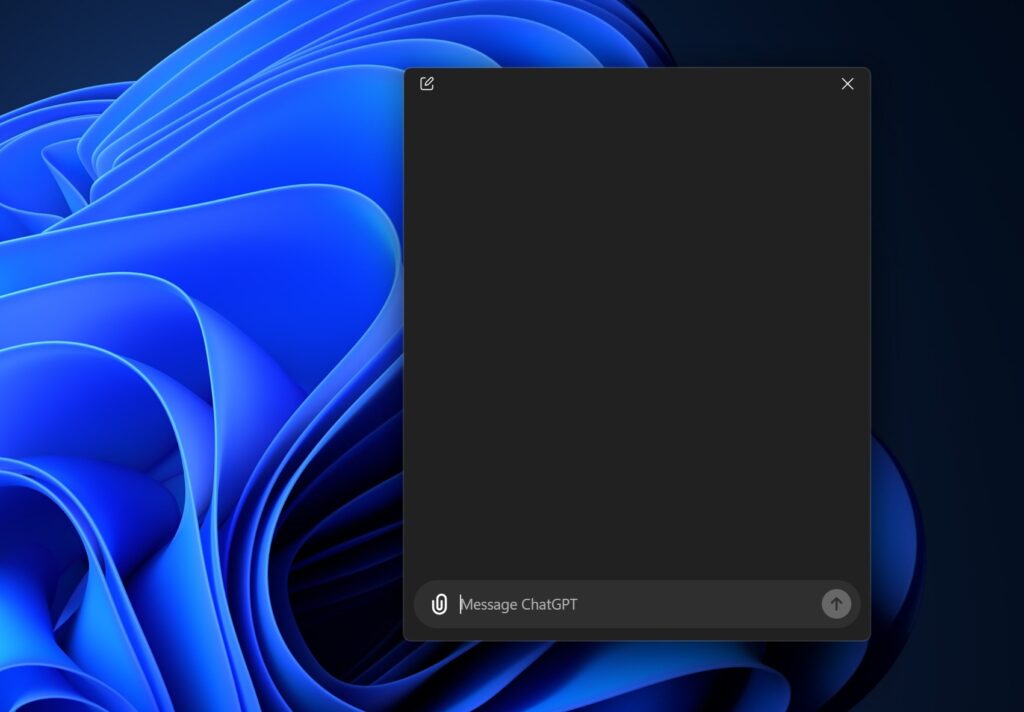Click the attachment clip next to the prompt
The width and height of the screenshot is (1024, 712).
pyautogui.click(x=438, y=604)
